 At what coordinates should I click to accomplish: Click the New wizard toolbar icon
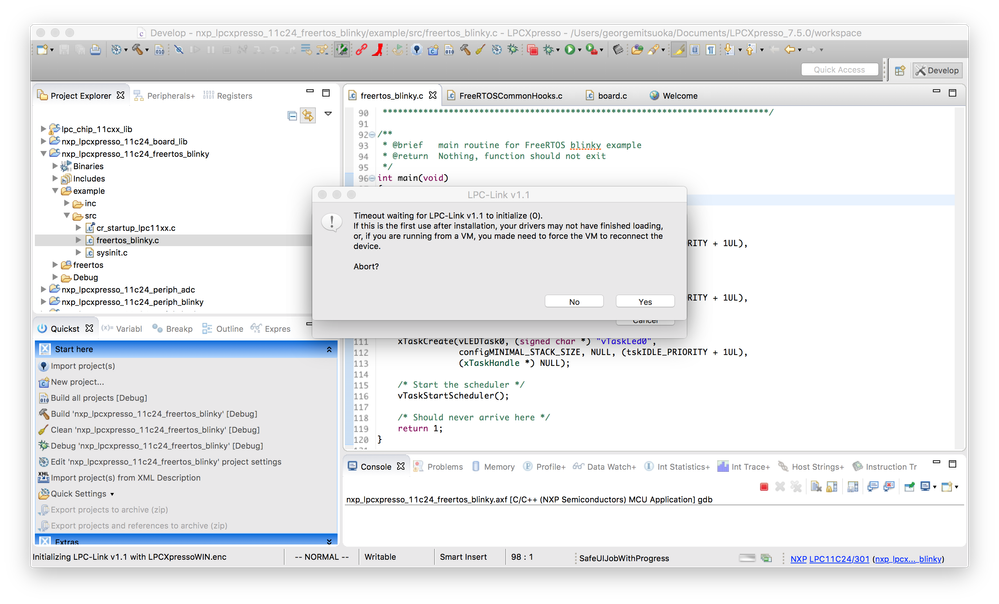pos(43,50)
